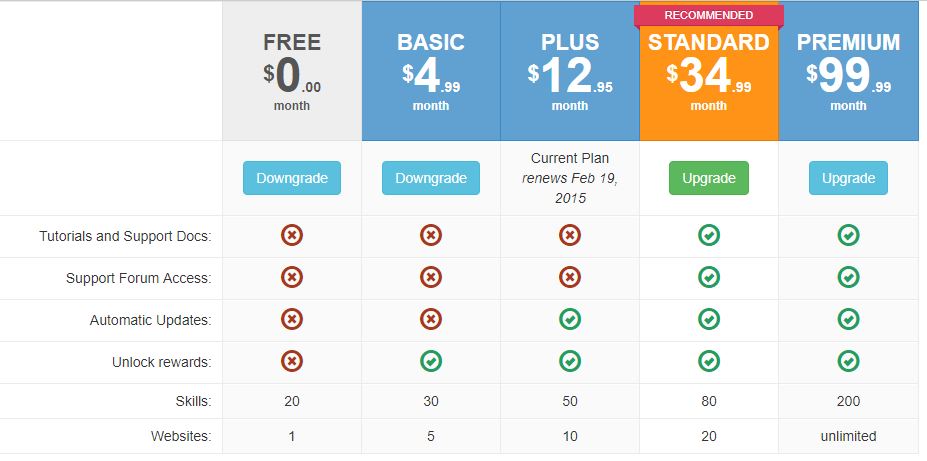Click the Current Plan renewal text
Image resolution: width=927 pixels, height=461 pixels.
pyautogui.click(x=570, y=178)
